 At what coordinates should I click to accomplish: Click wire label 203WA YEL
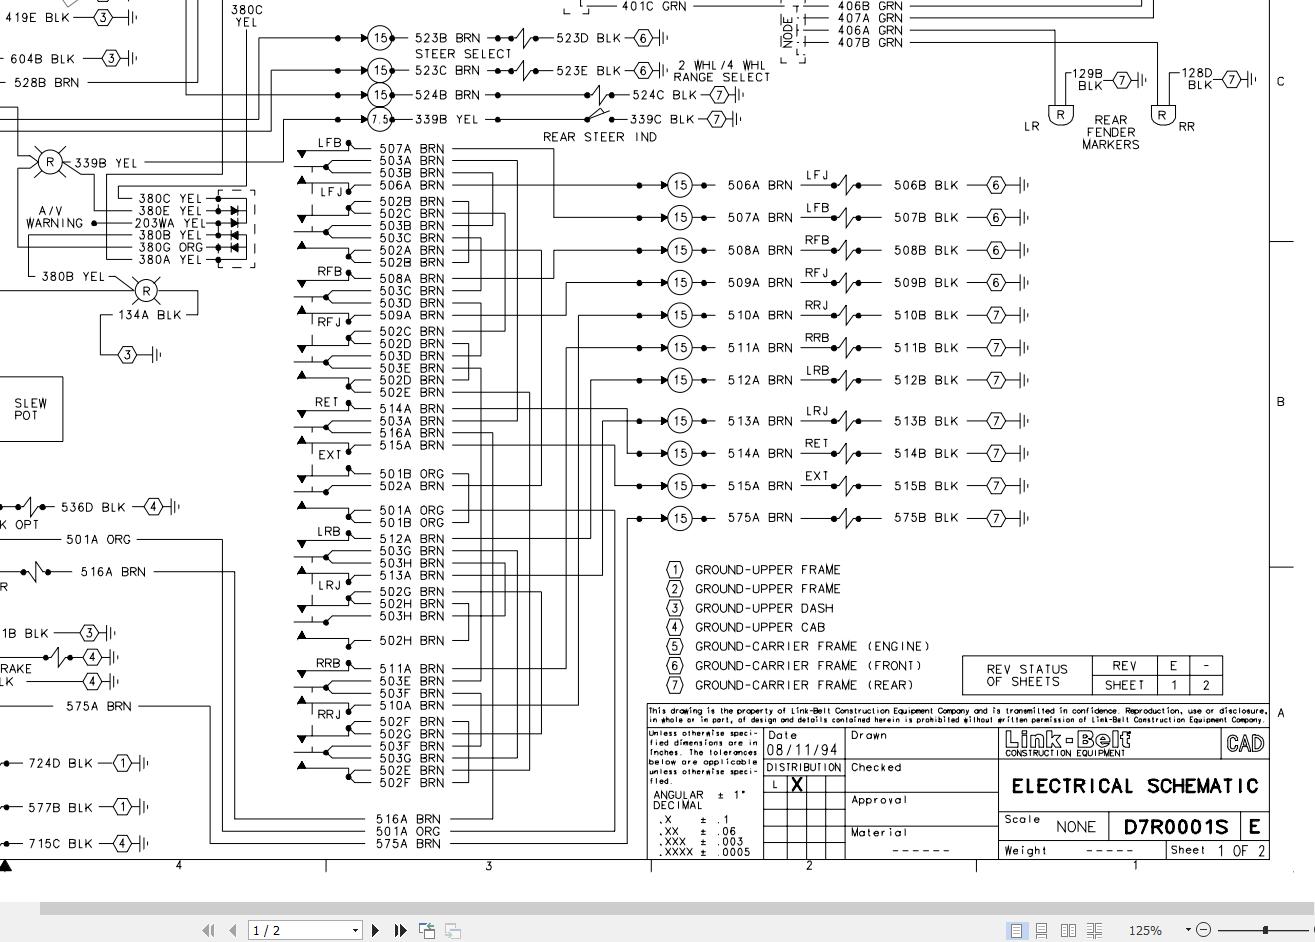[169, 223]
